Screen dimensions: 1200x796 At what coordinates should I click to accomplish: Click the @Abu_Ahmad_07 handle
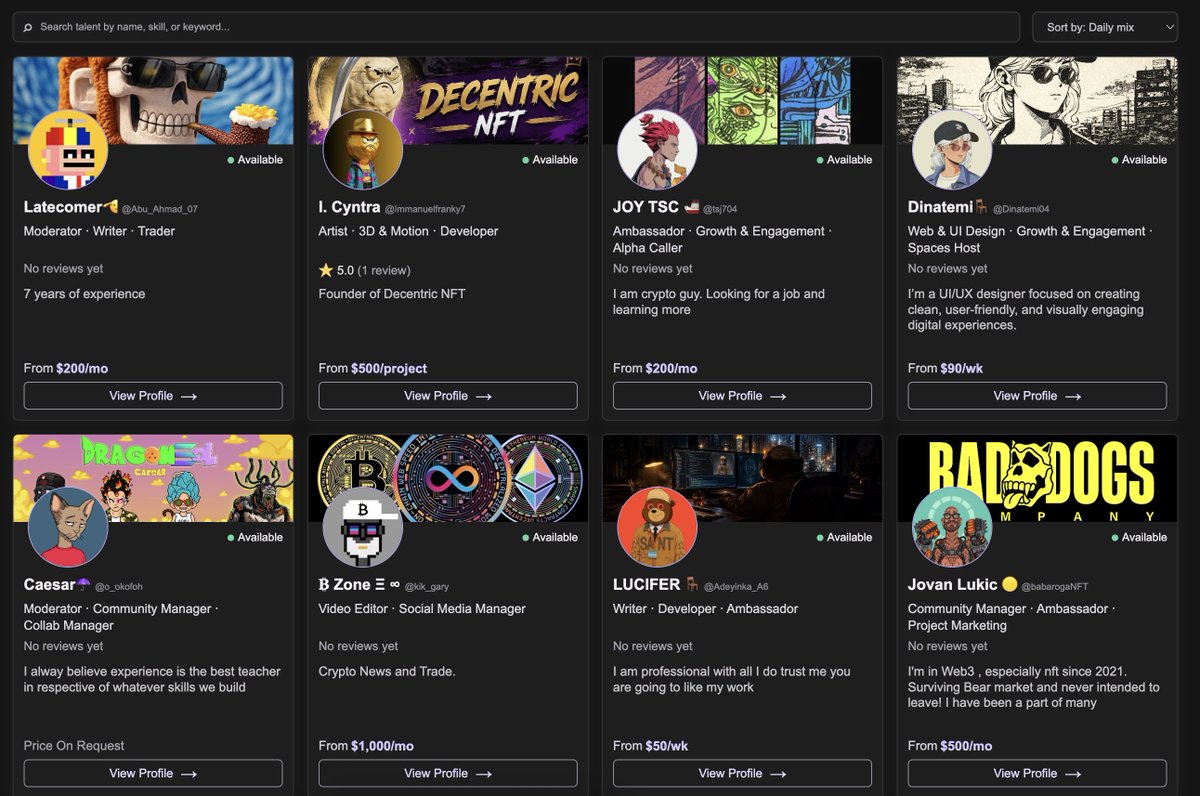click(160, 209)
